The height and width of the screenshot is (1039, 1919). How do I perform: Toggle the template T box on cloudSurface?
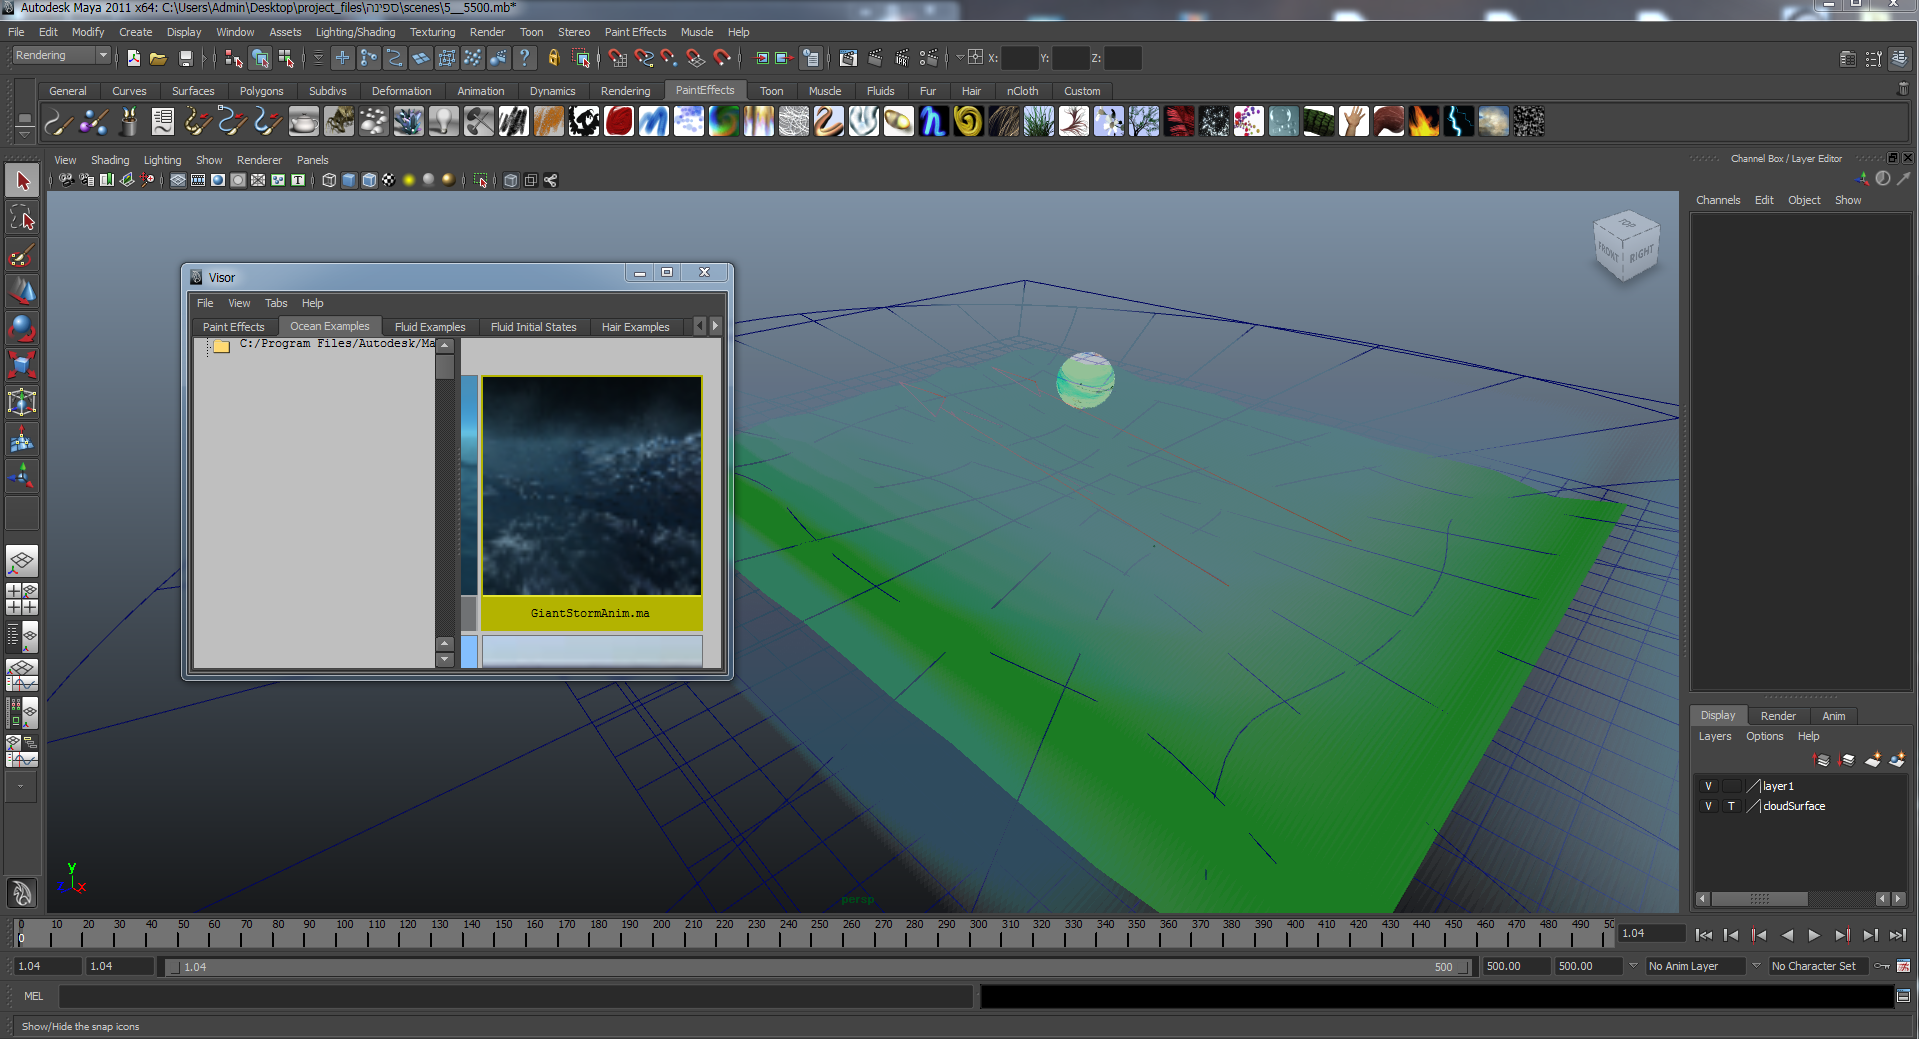(x=1731, y=806)
